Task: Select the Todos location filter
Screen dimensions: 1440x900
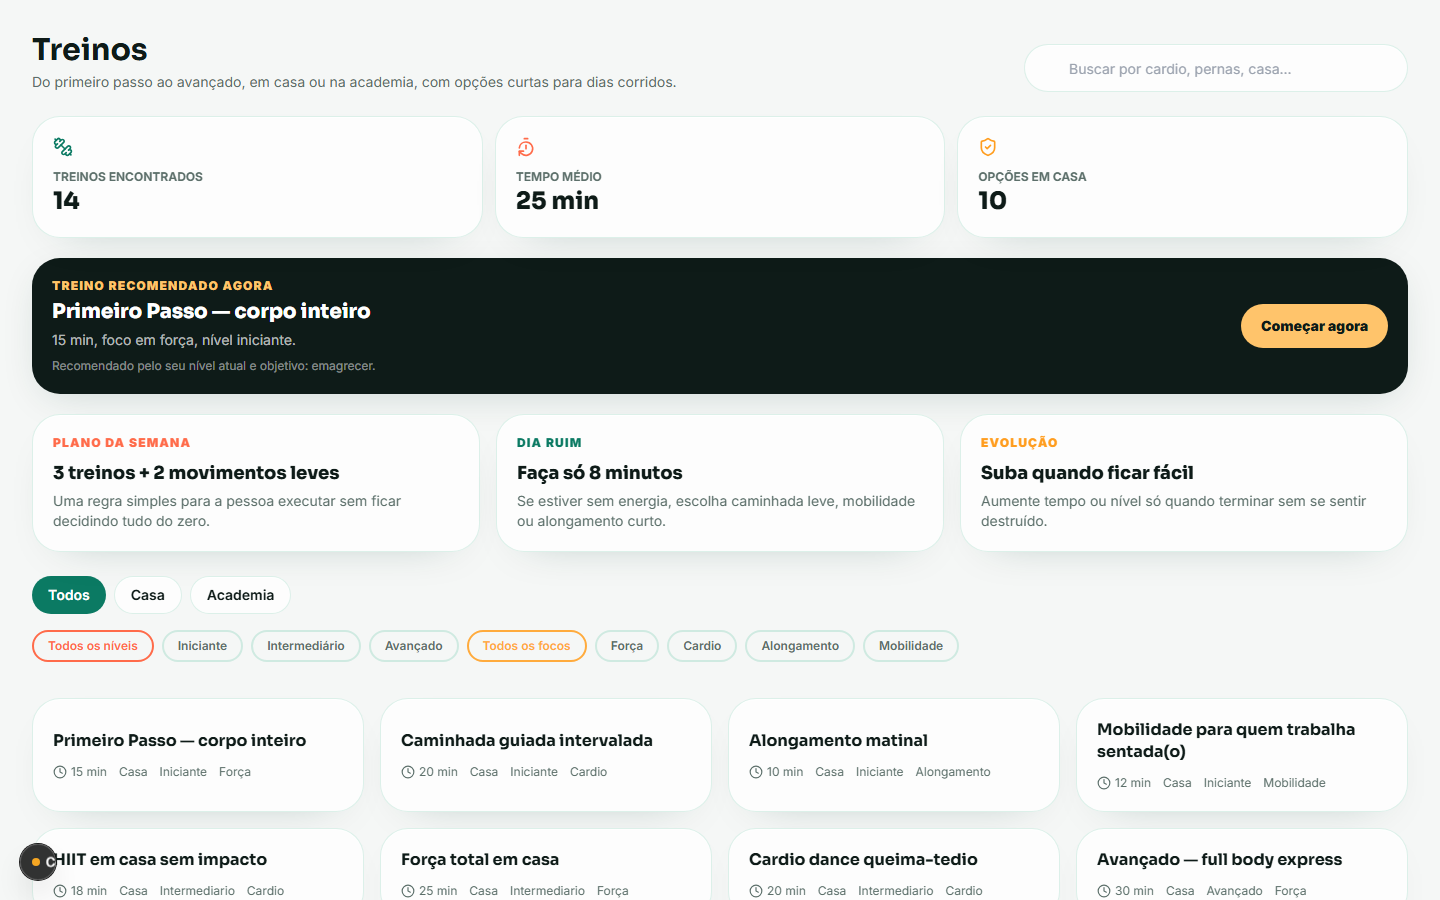Action: pyautogui.click(x=69, y=595)
